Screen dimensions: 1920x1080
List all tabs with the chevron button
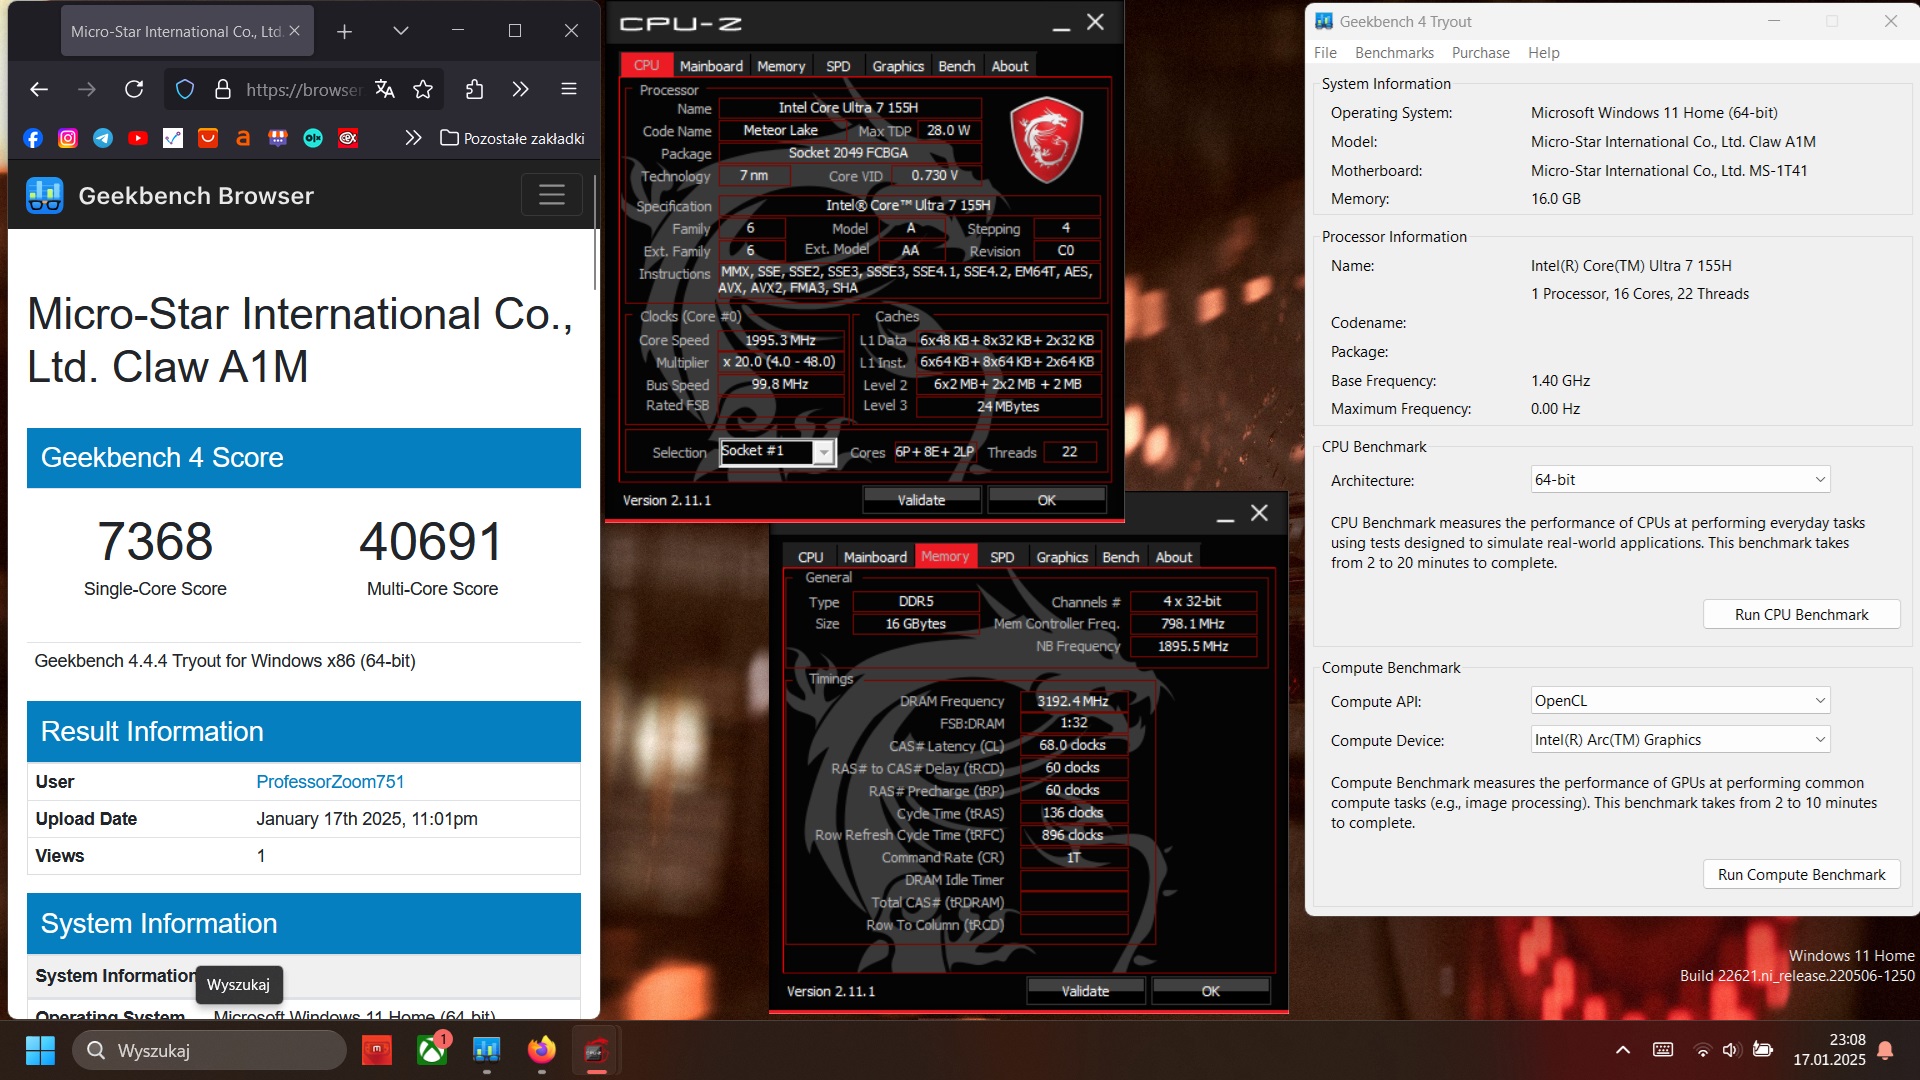(x=400, y=31)
